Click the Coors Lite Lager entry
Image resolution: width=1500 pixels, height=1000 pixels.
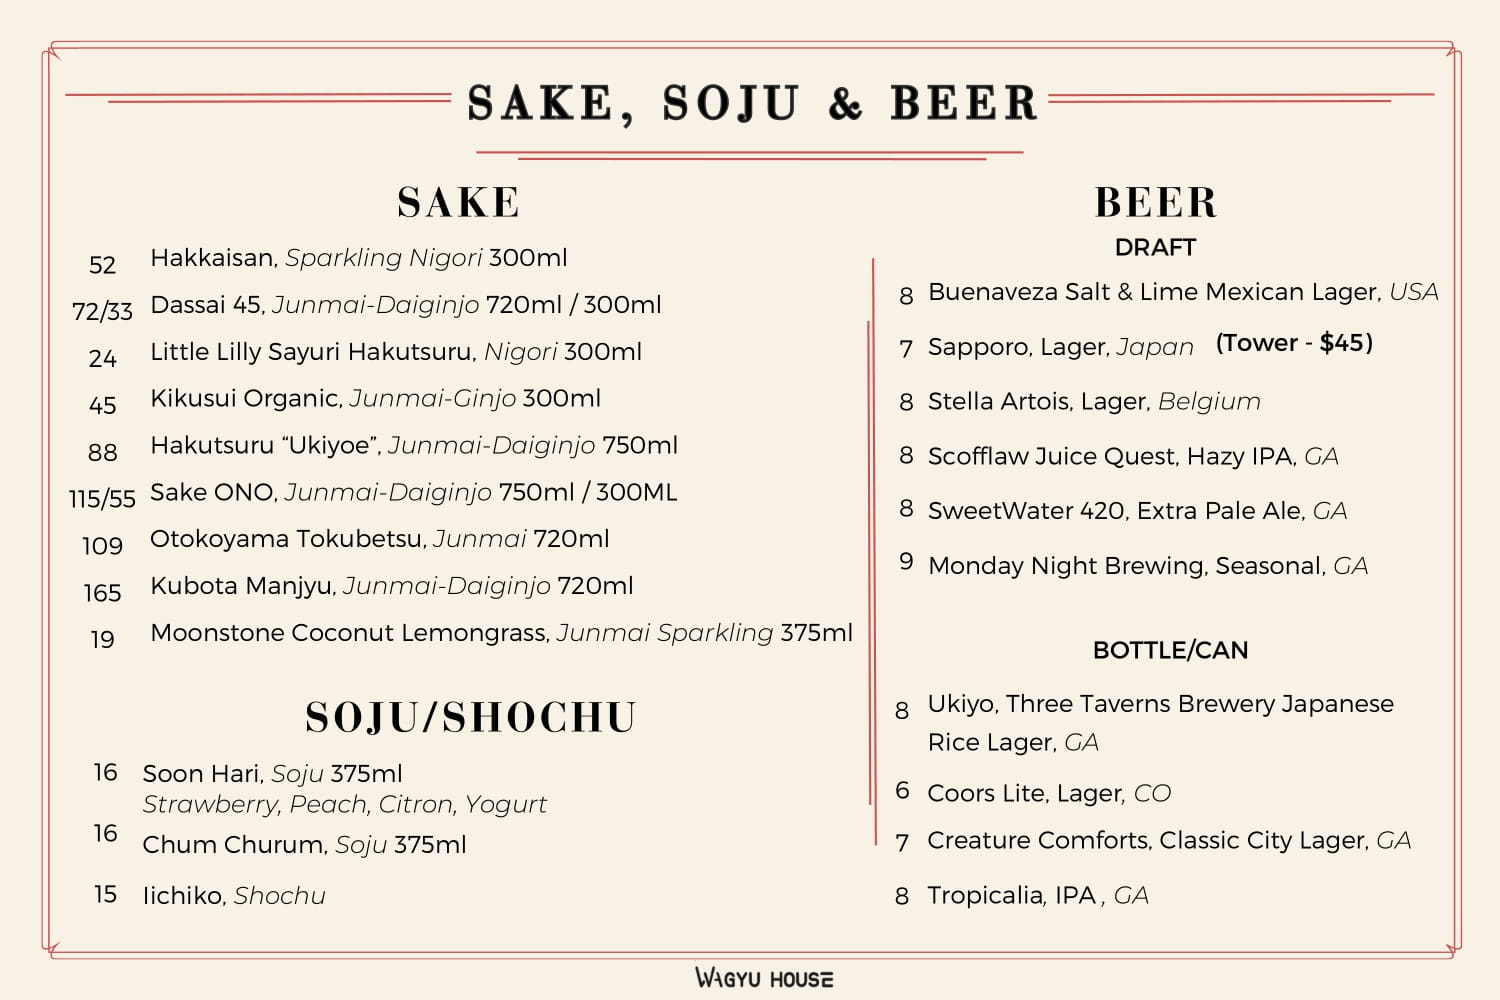click(x=1049, y=794)
